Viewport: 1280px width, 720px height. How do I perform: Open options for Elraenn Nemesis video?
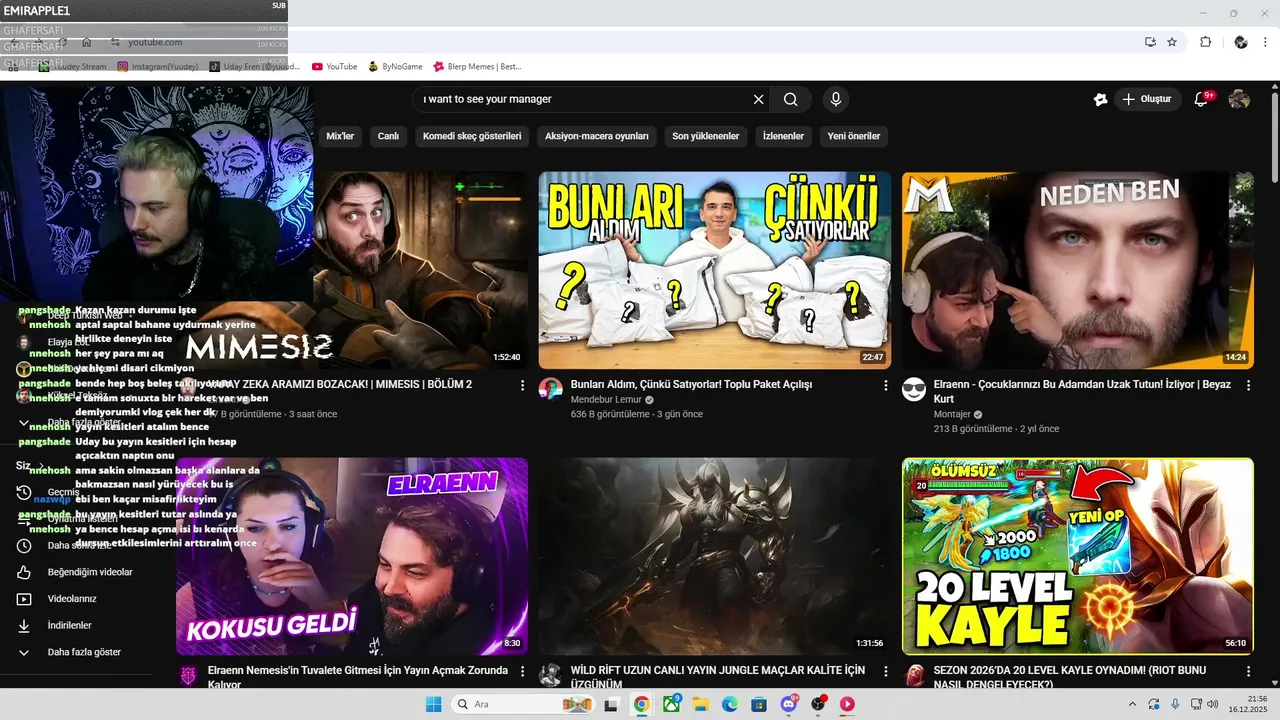click(522, 671)
